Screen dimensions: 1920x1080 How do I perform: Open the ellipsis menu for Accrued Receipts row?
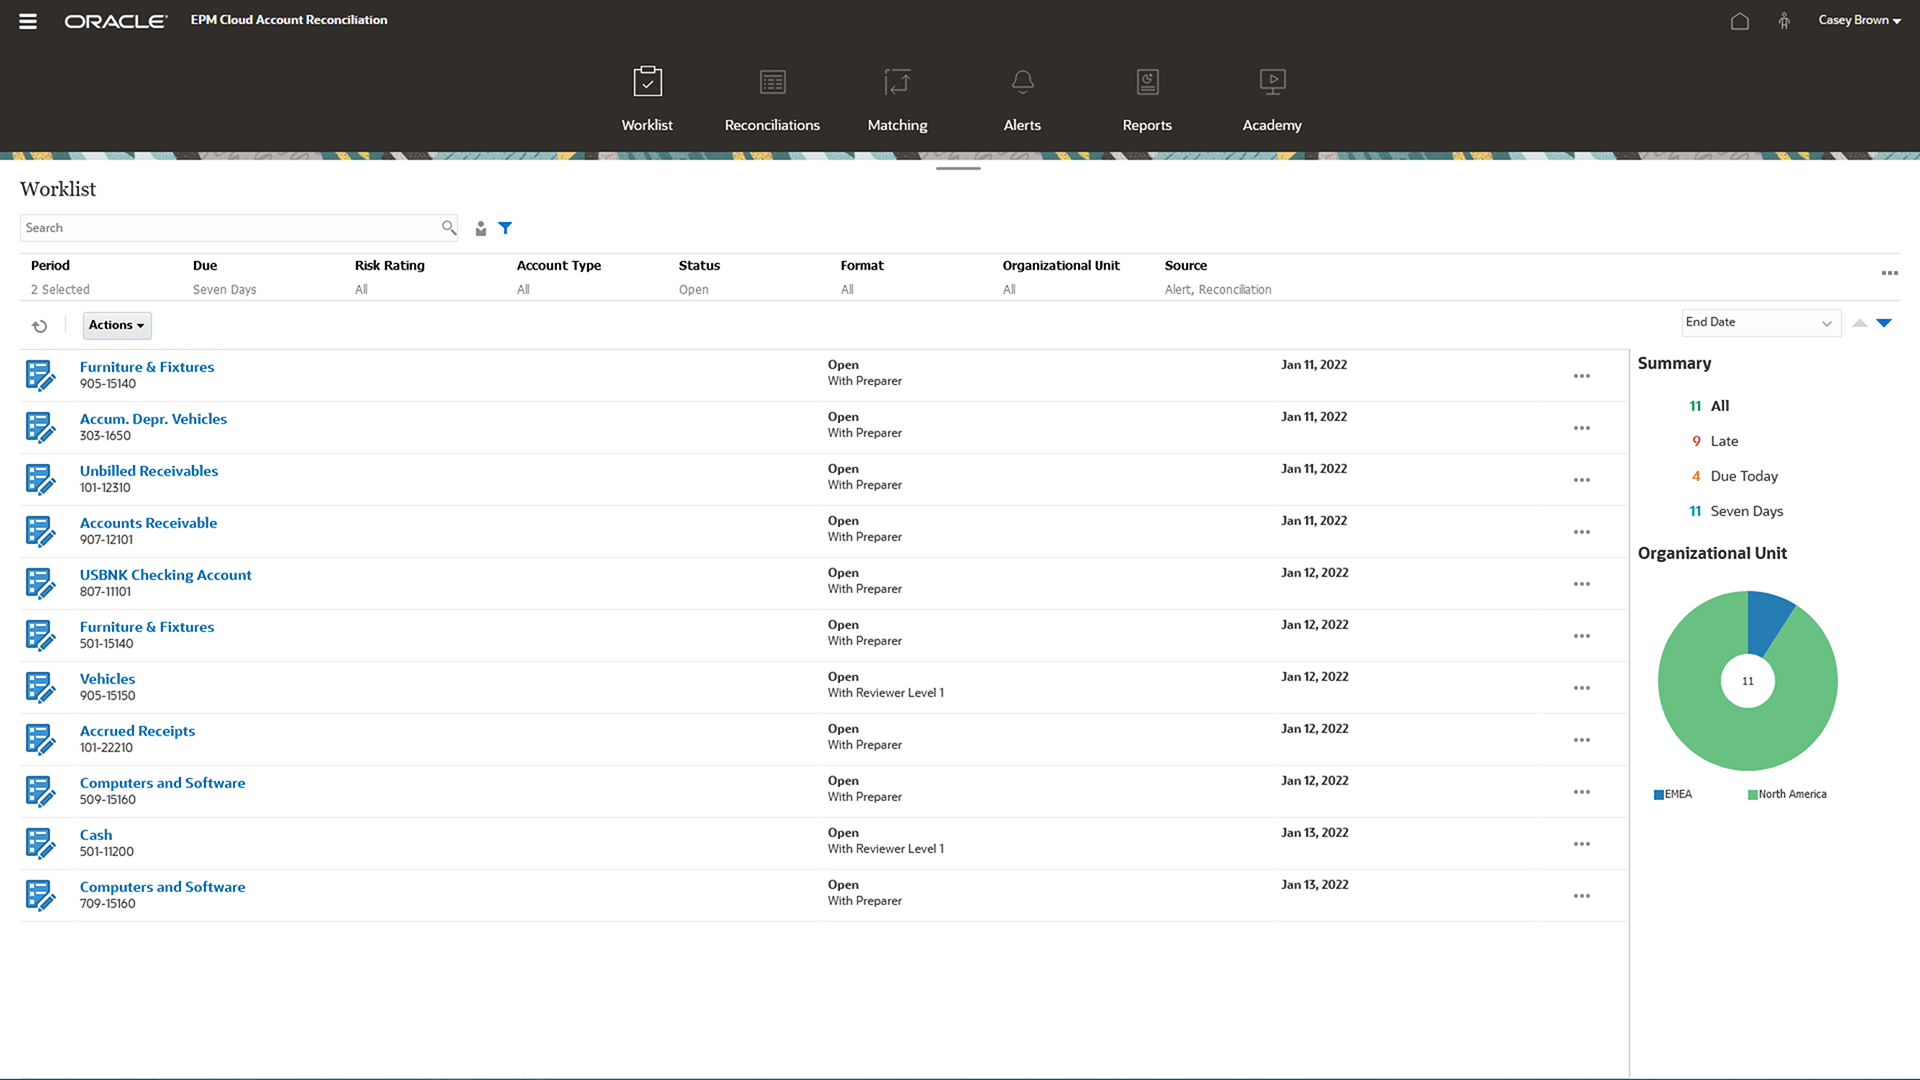[x=1581, y=740]
